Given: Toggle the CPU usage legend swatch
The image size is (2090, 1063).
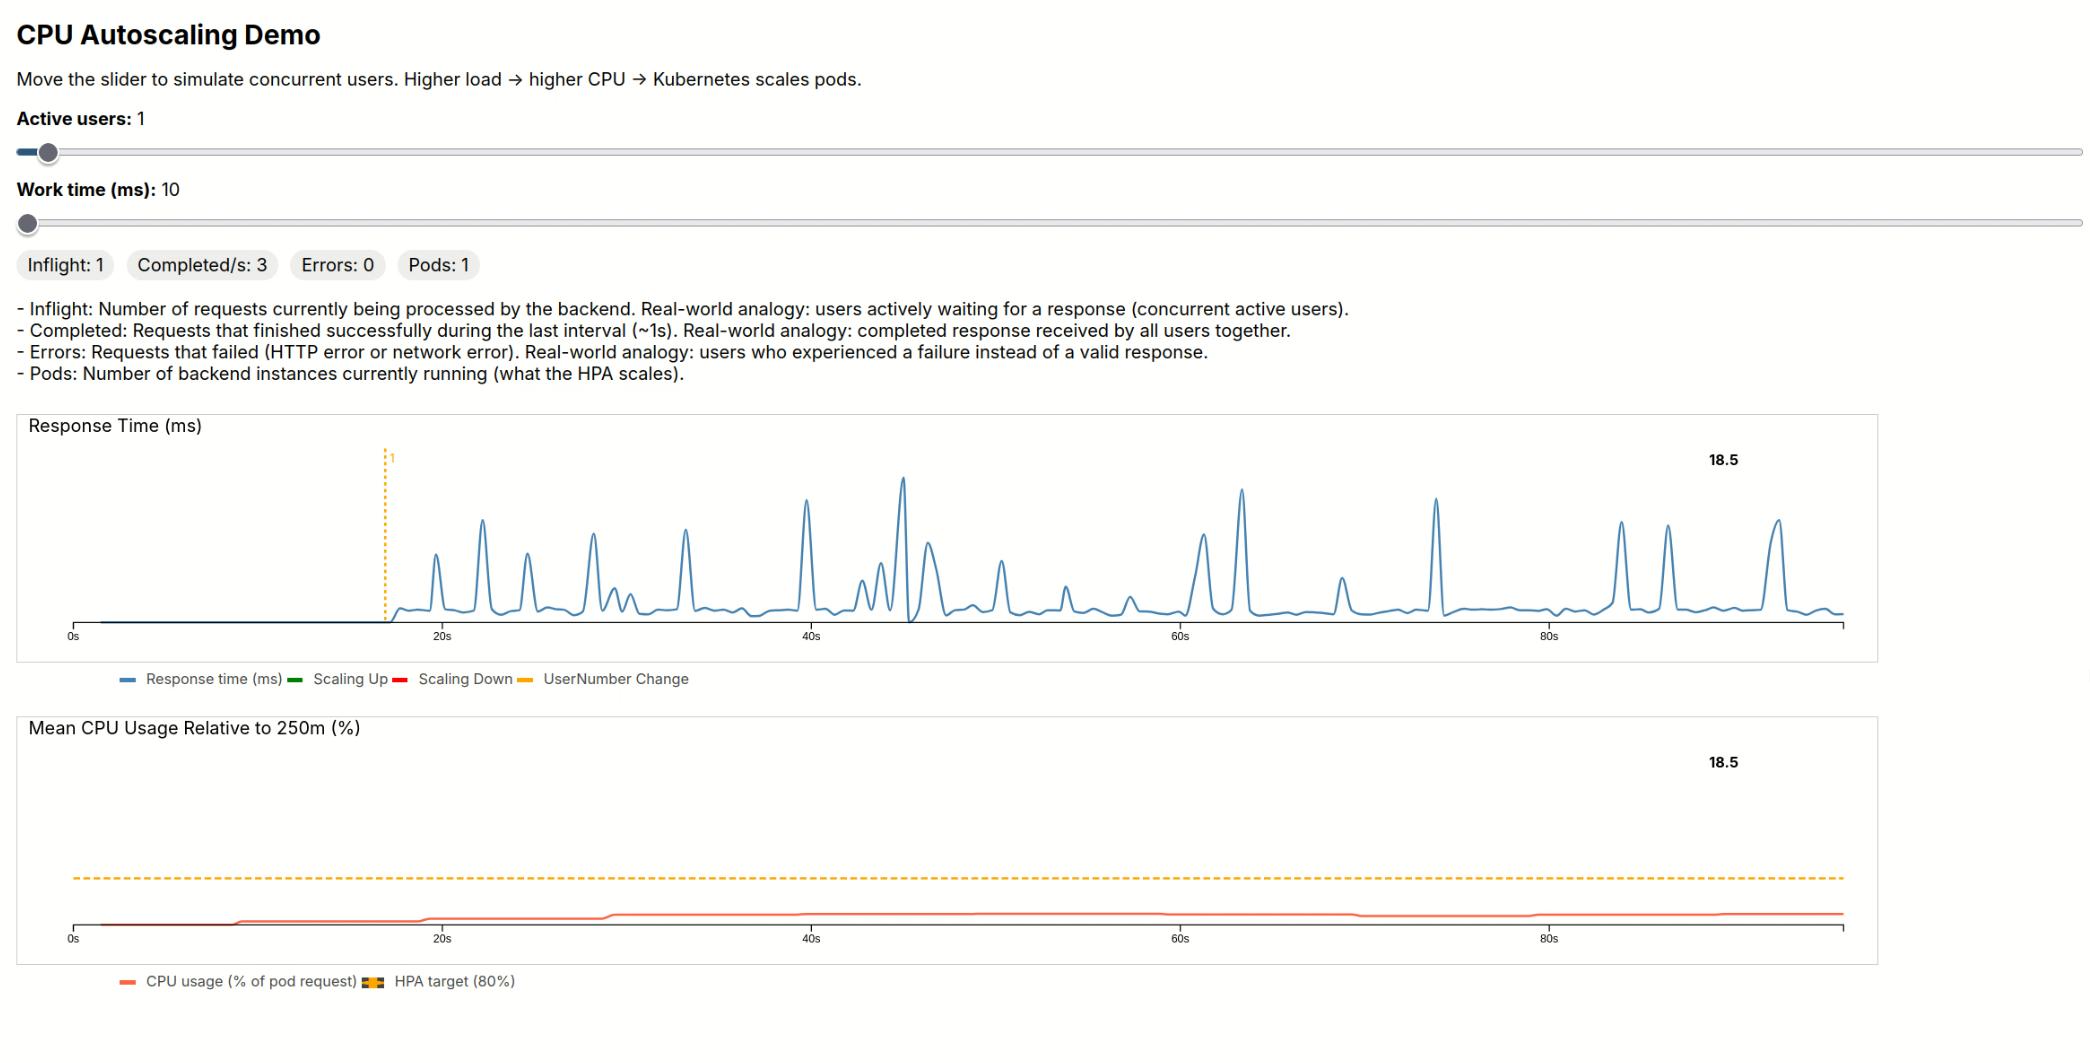Looking at the screenshot, I should tap(127, 982).
